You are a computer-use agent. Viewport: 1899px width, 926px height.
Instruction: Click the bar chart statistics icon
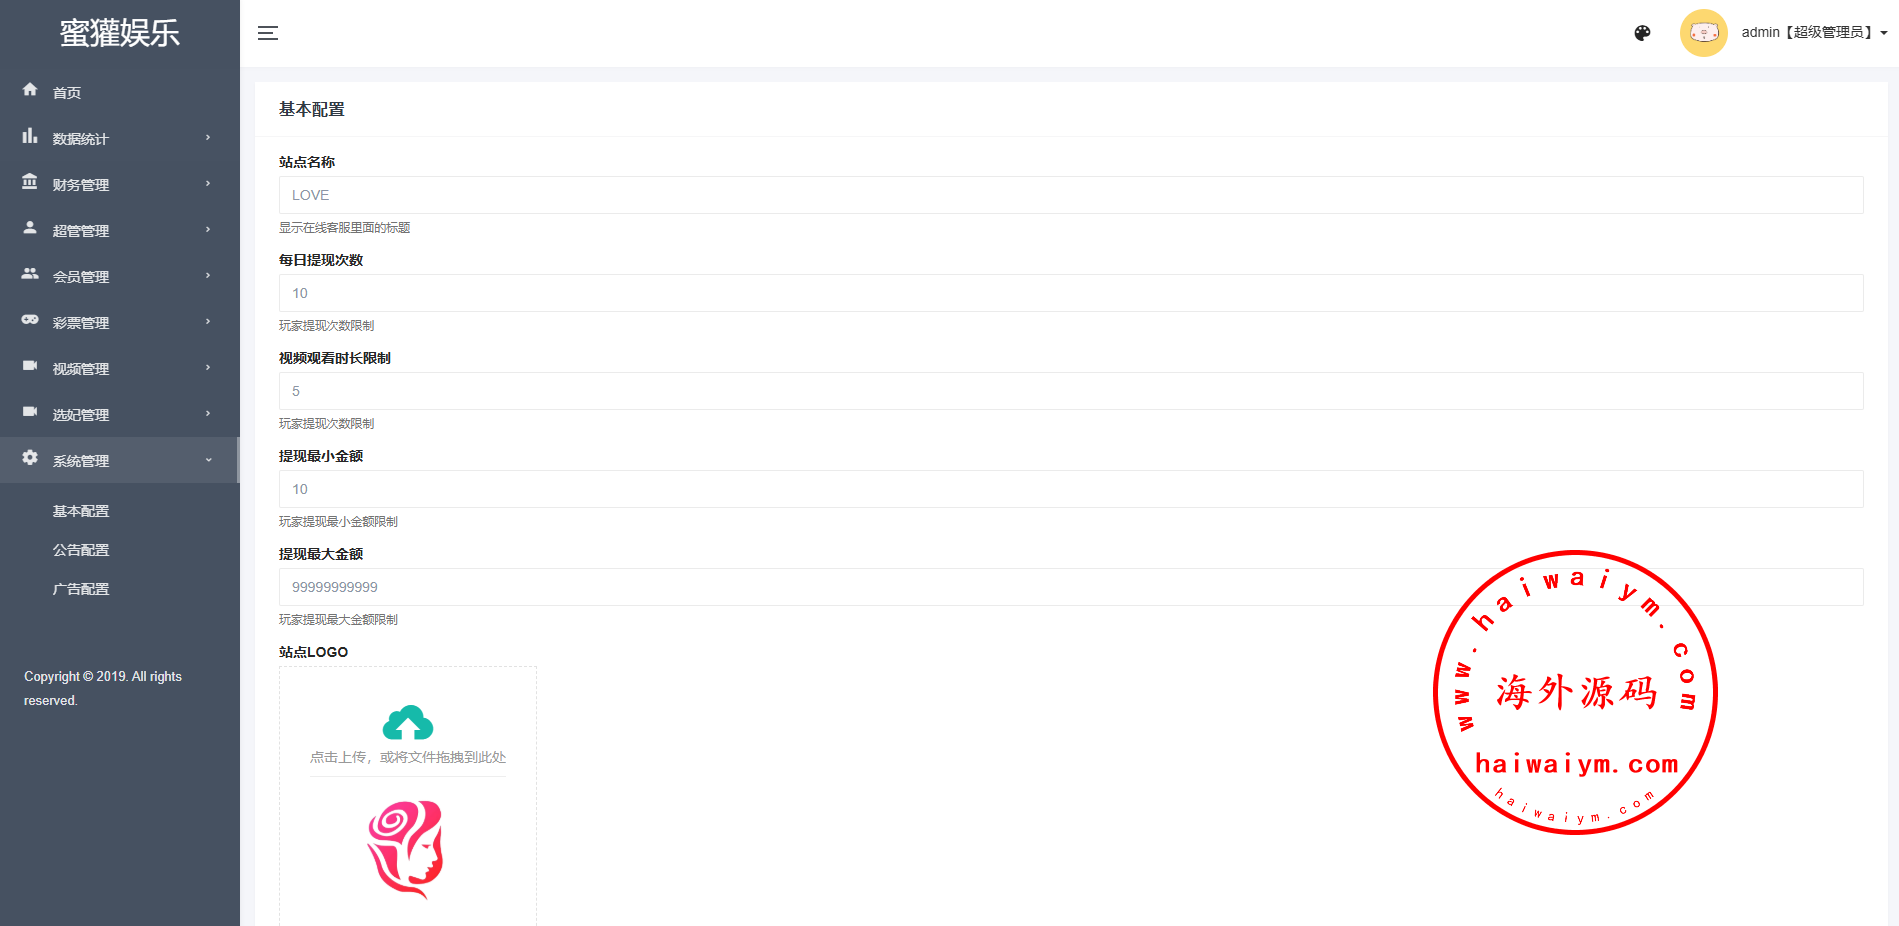pyautogui.click(x=30, y=136)
